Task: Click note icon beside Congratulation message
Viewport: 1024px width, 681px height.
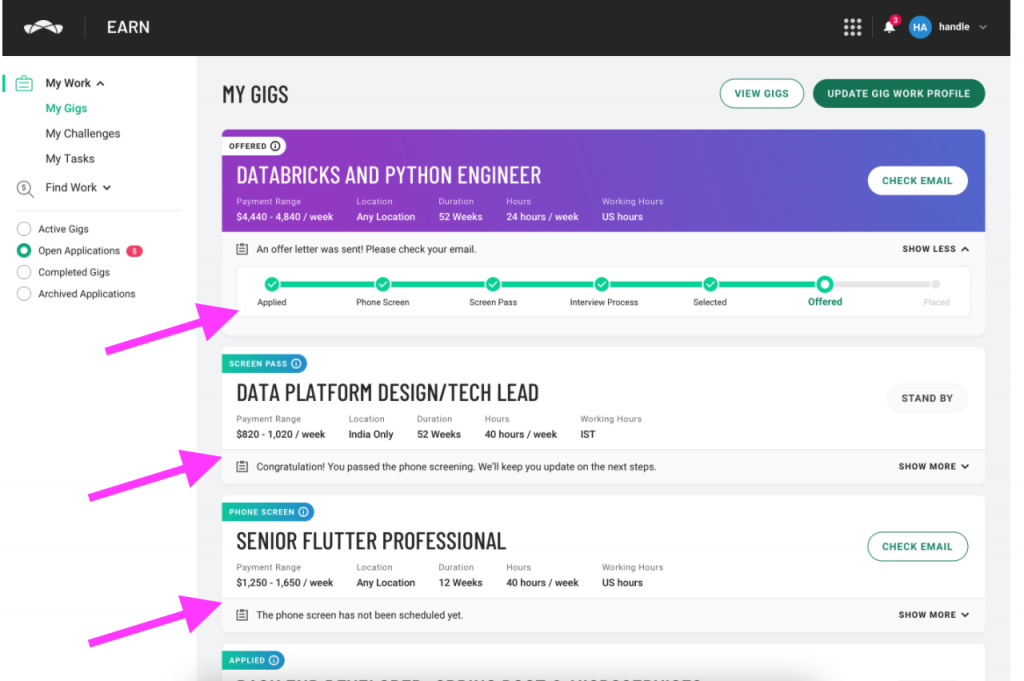Action: [242, 466]
